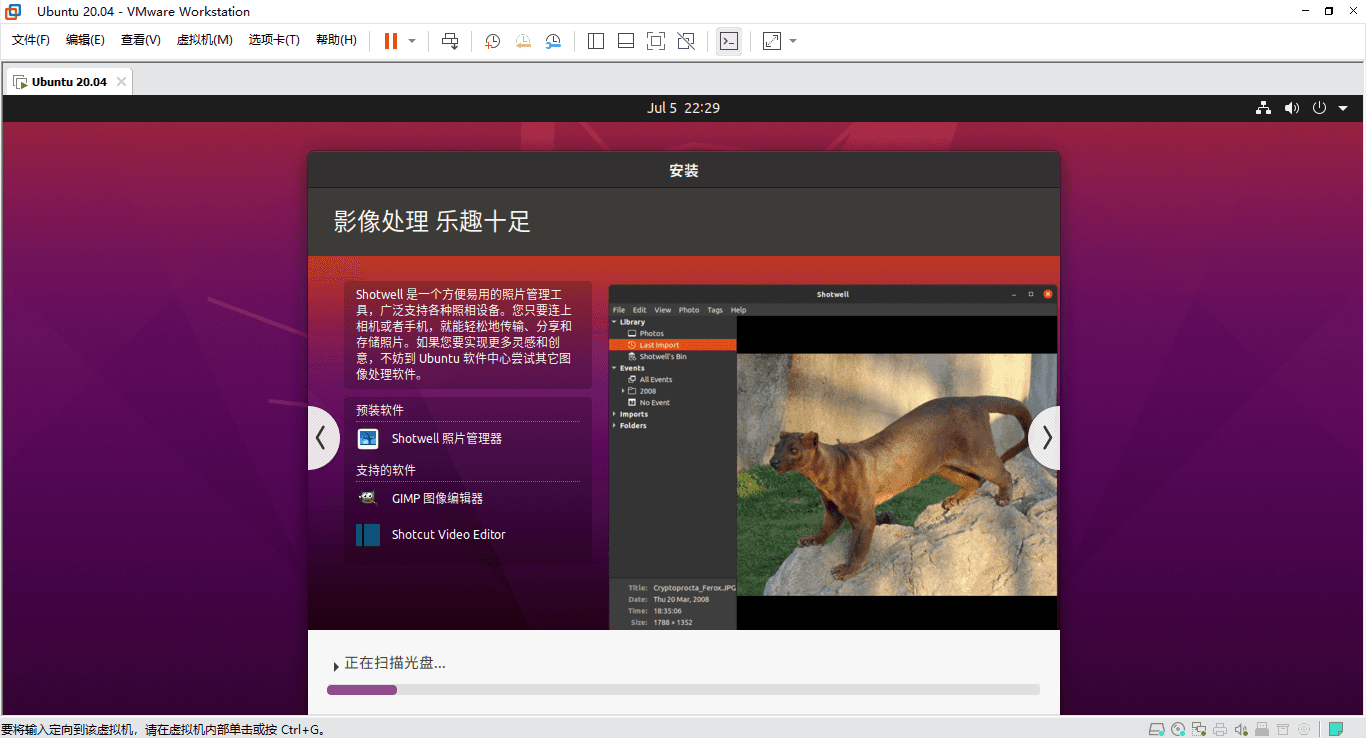Click the Jul 5 22:29 clock
The image size is (1366, 738).
(683, 108)
